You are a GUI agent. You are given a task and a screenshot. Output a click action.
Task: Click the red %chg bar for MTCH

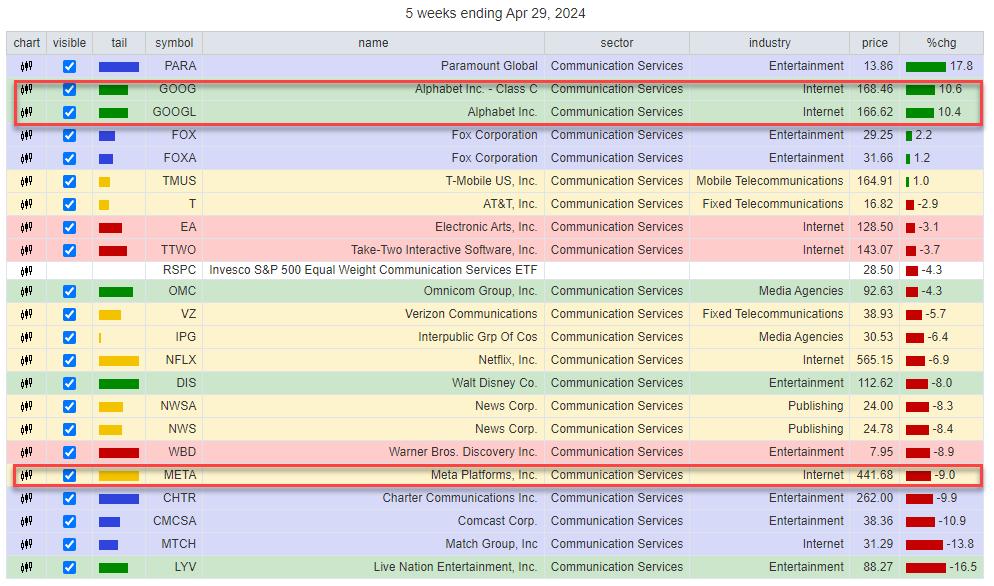[x=924, y=544]
